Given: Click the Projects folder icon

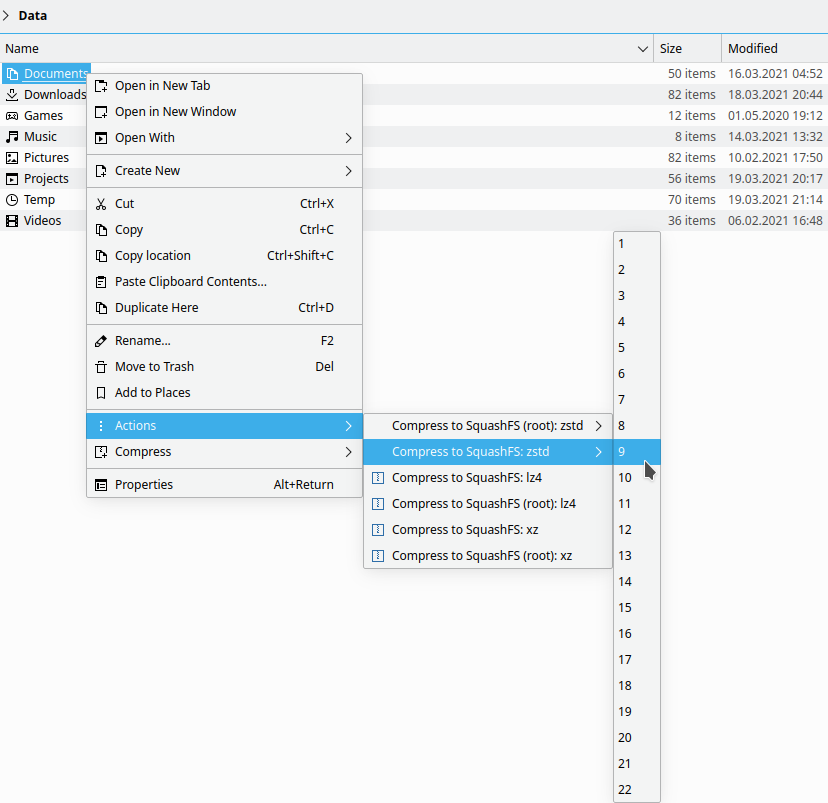Looking at the screenshot, I should pyautogui.click(x=12, y=179).
